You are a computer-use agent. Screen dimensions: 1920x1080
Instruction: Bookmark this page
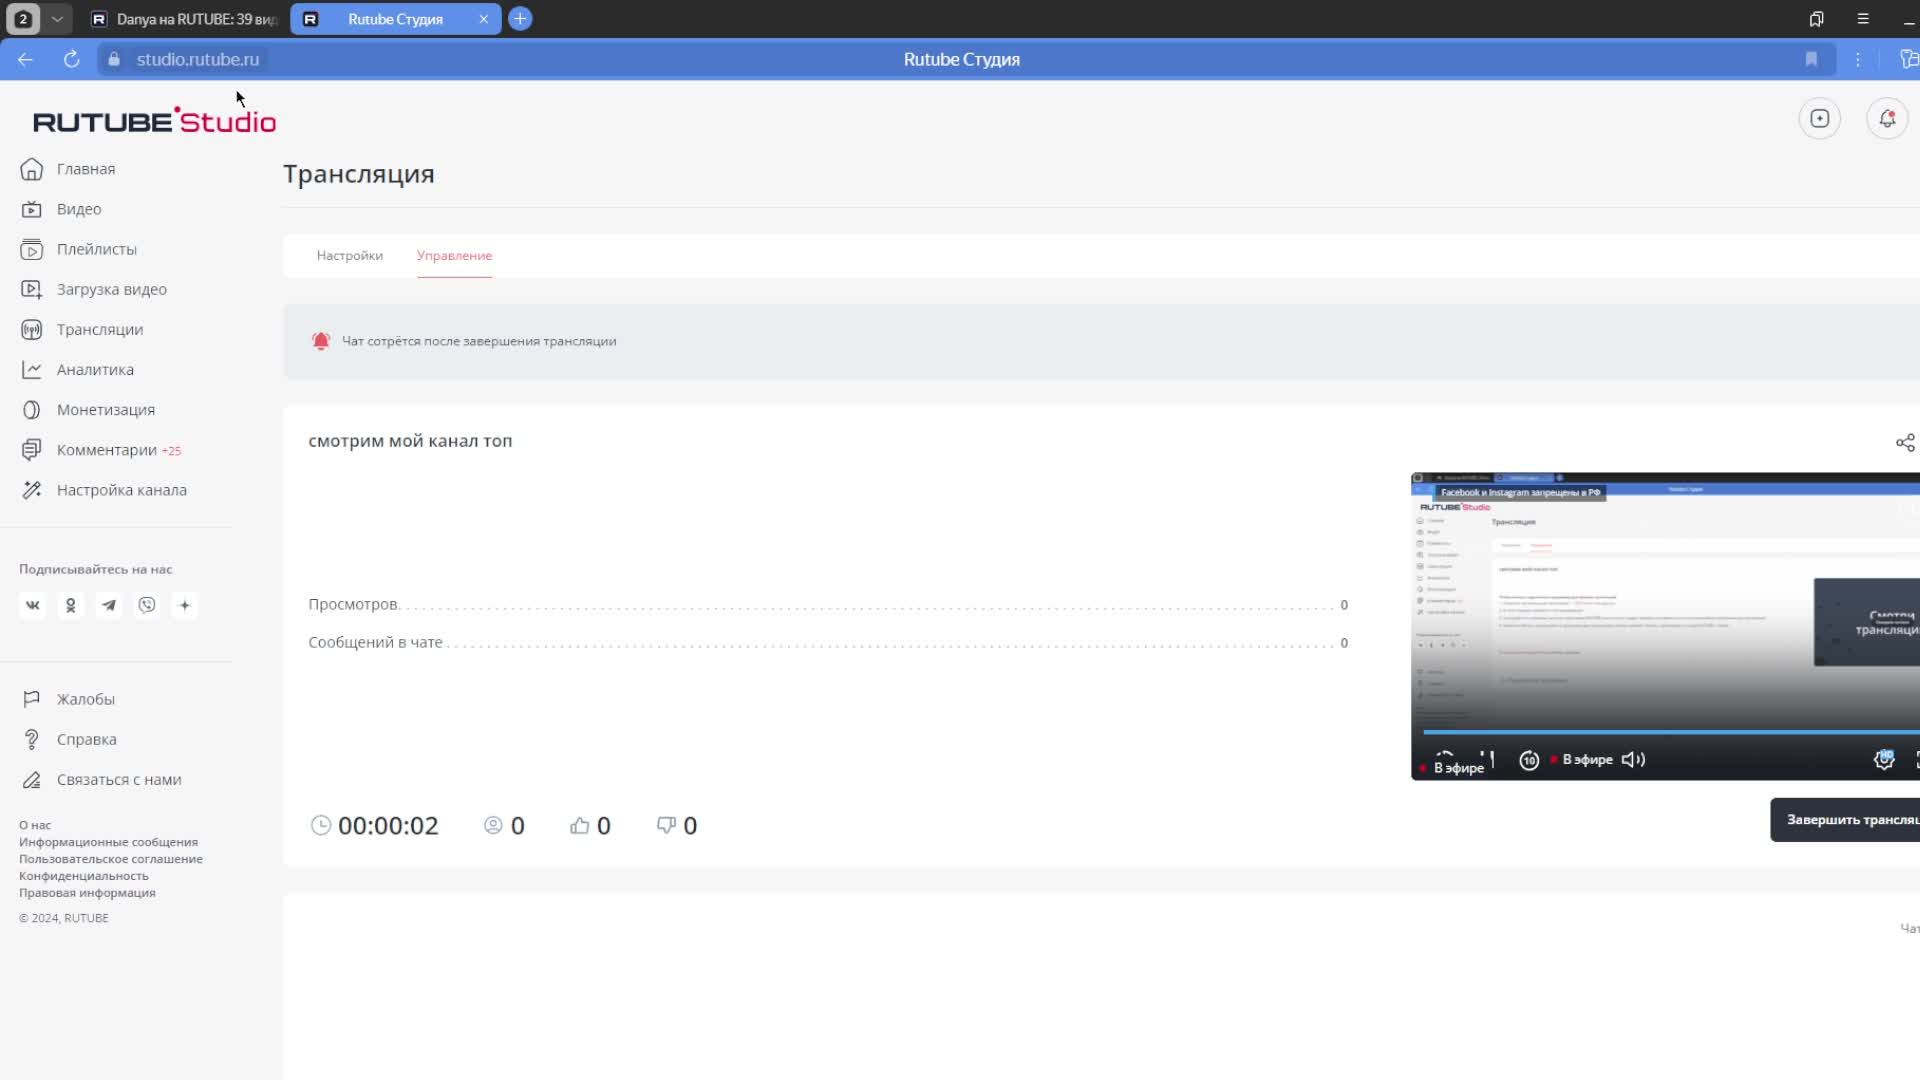tap(1811, 59)
